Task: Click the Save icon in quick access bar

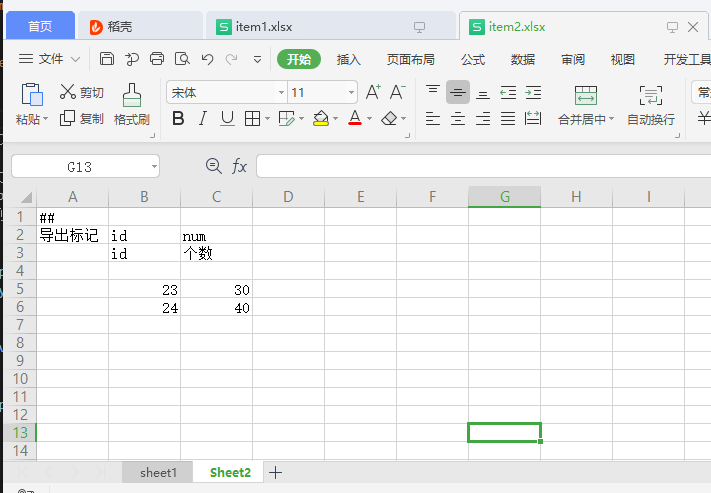Action: (107, 59)
